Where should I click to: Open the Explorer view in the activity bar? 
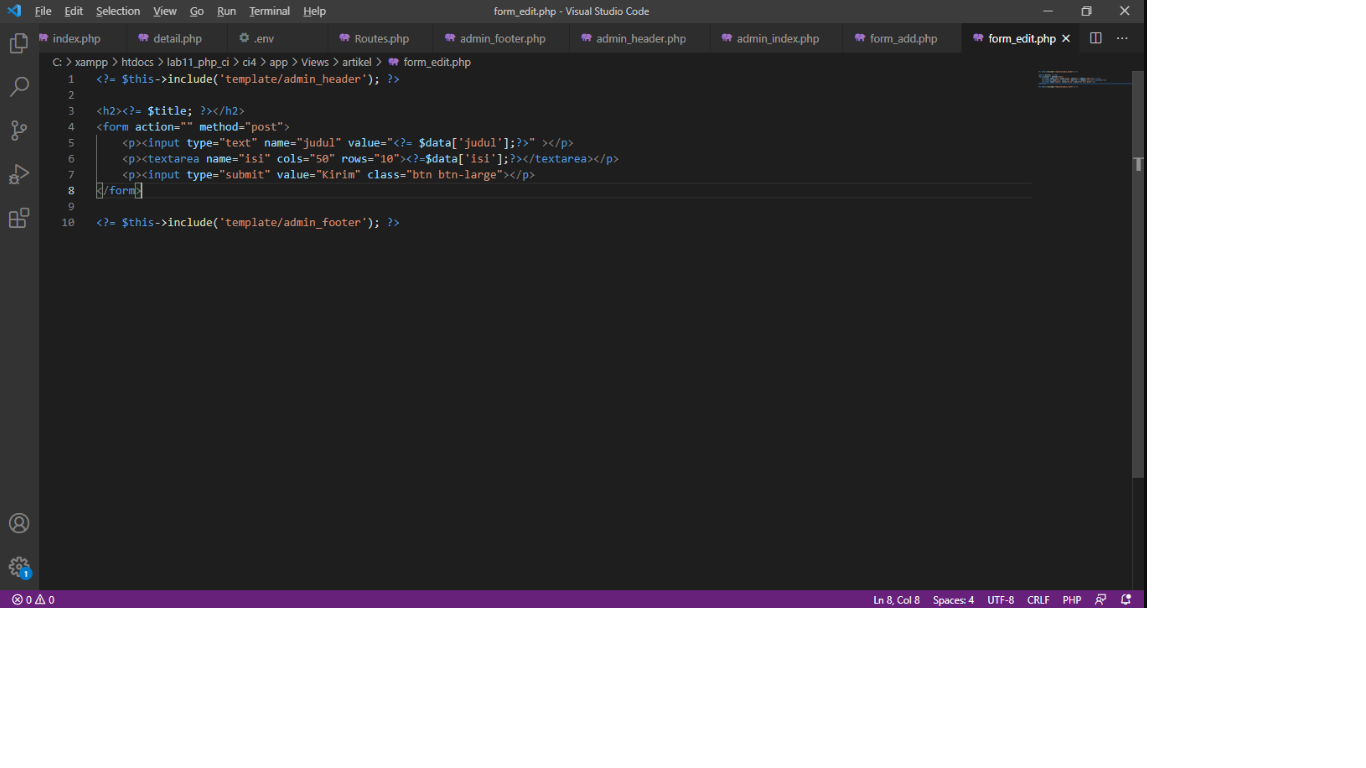click(x=19, y=43)
